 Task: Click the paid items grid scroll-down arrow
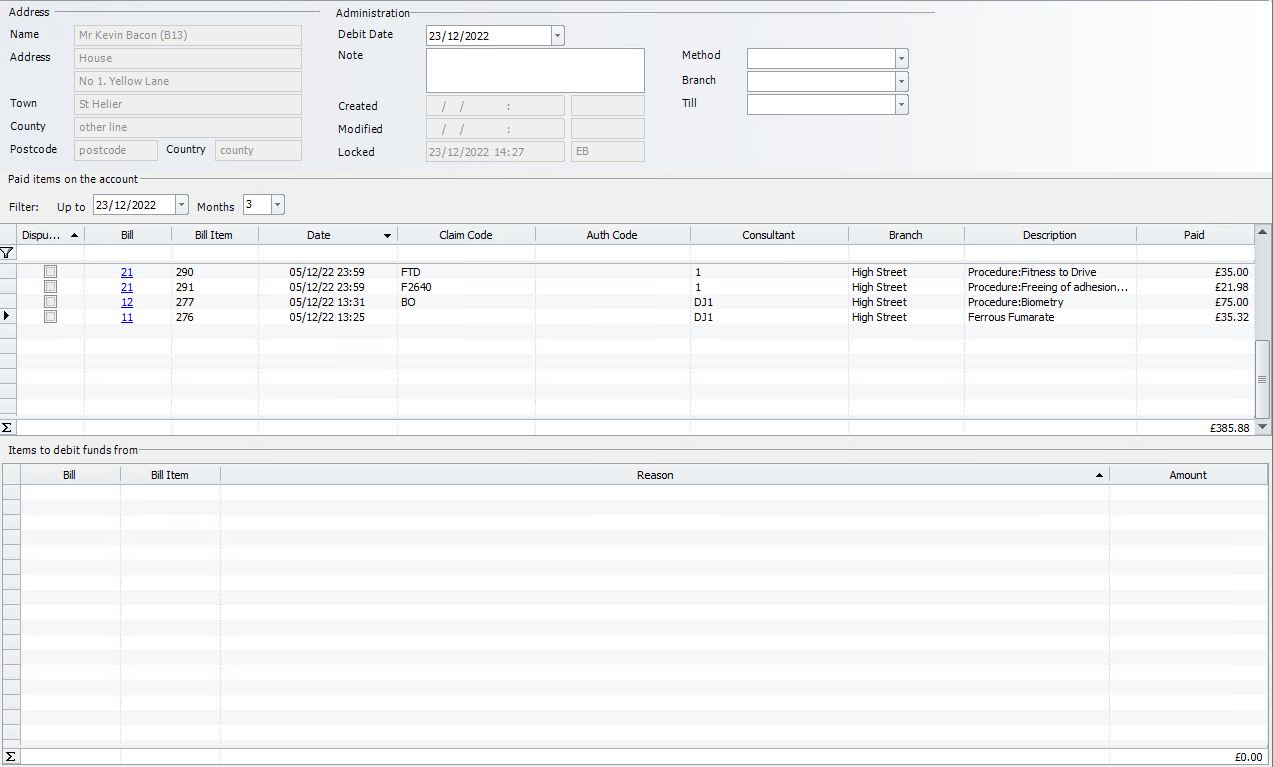click(1262, 427)
